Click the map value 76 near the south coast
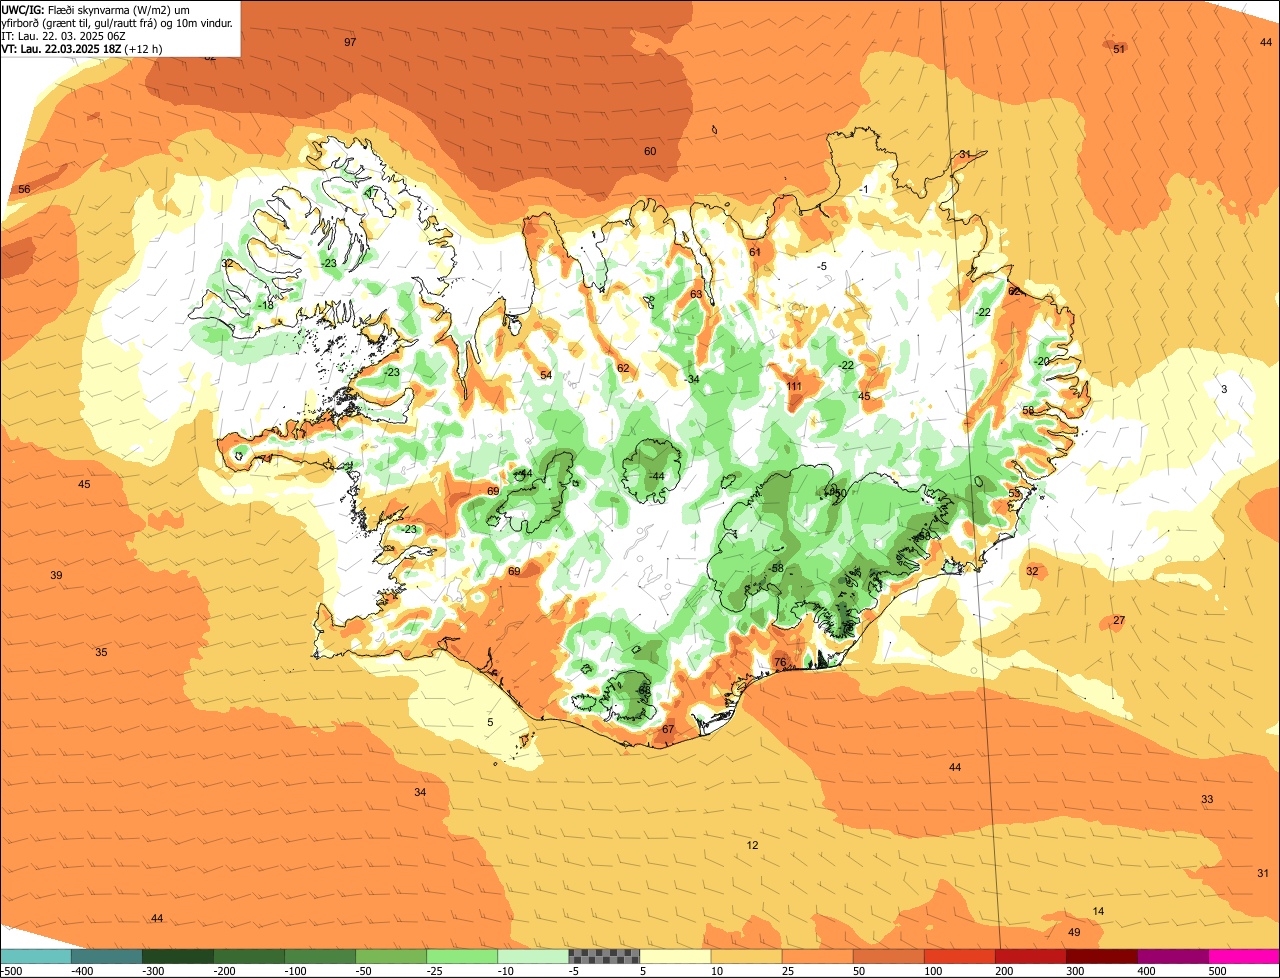The width and height of the screenshot is (1280, 978). coord(780,663)
